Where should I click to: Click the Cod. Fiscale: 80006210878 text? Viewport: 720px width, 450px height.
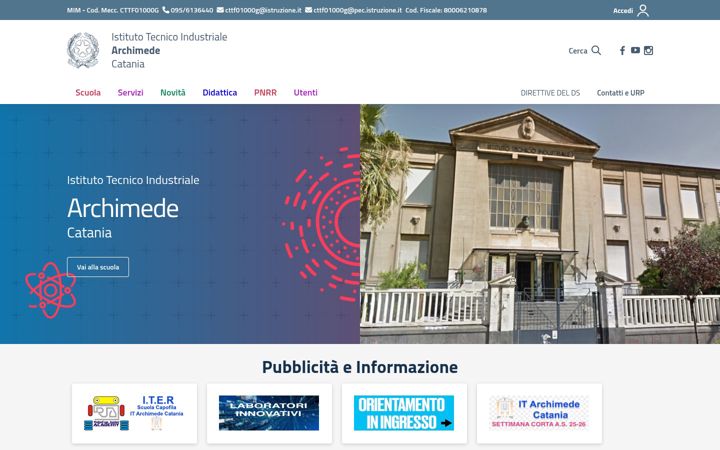[446, 10]
